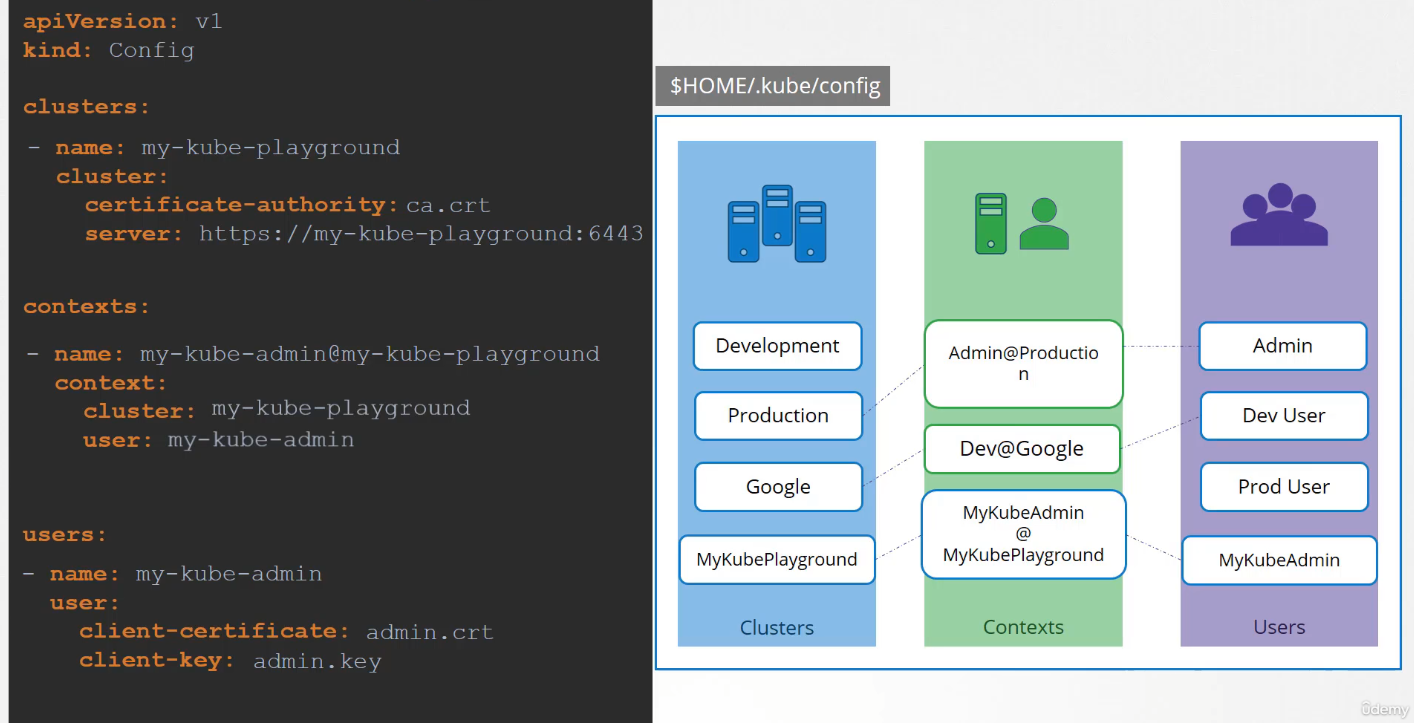Click the Clusters column footer label

[x=777, y=628]
